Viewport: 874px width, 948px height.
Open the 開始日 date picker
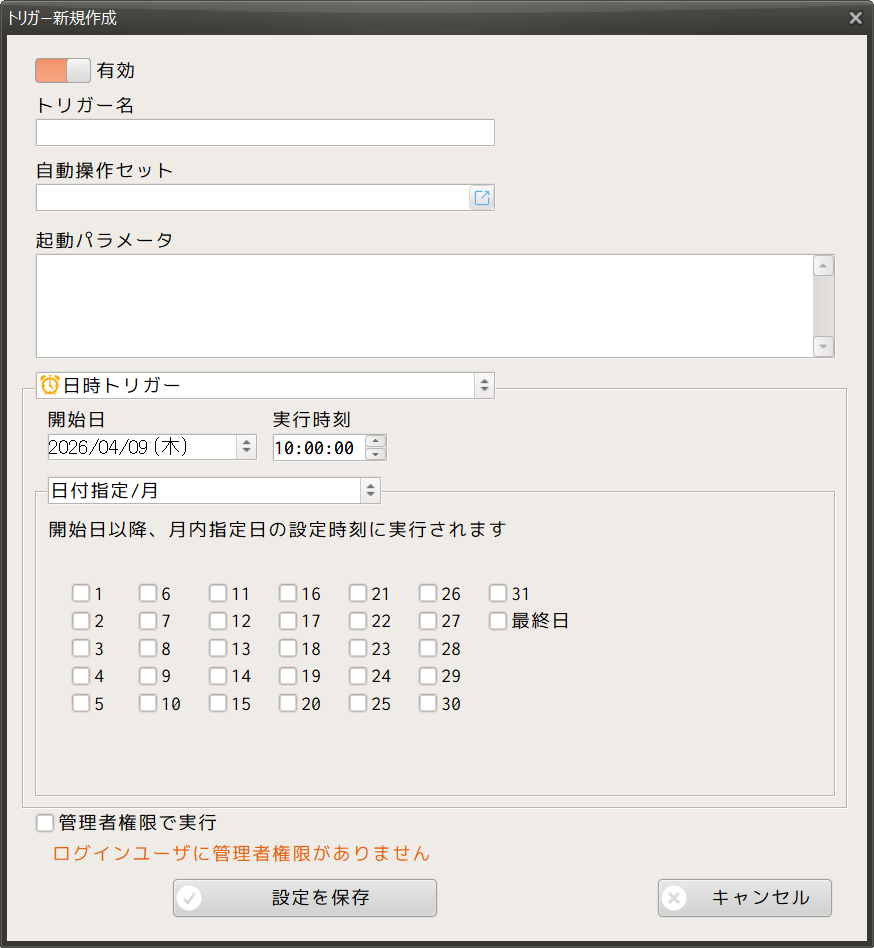tap(246, 447)
